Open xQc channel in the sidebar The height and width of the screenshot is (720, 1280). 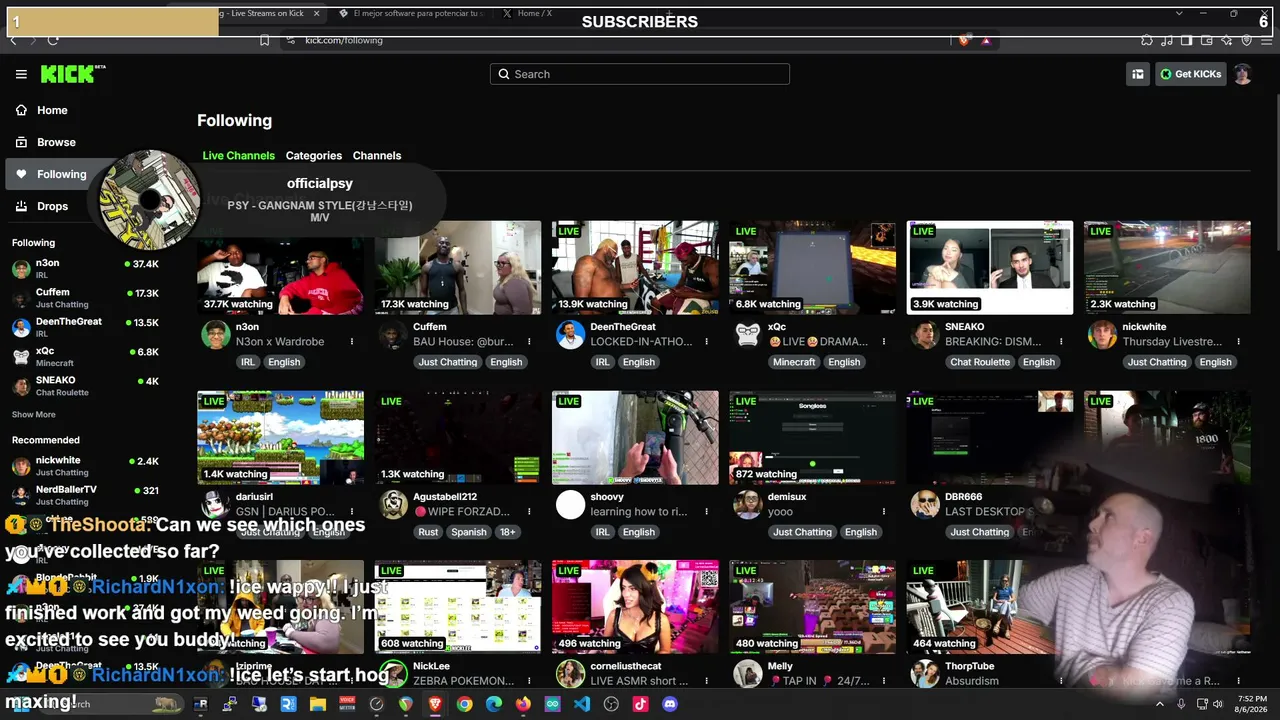[x=85, y=357]
